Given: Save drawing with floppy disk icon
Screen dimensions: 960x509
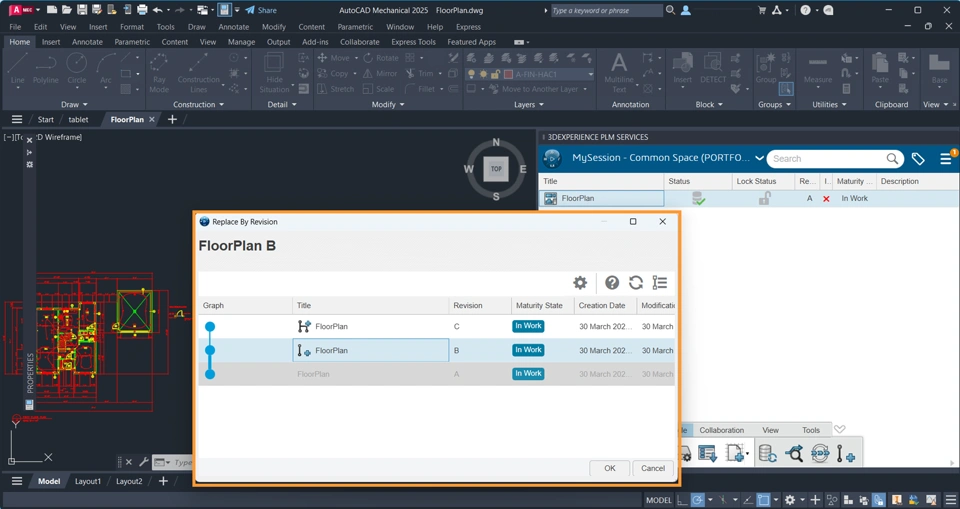Looking at the screenshot, I should coord(81,10).
